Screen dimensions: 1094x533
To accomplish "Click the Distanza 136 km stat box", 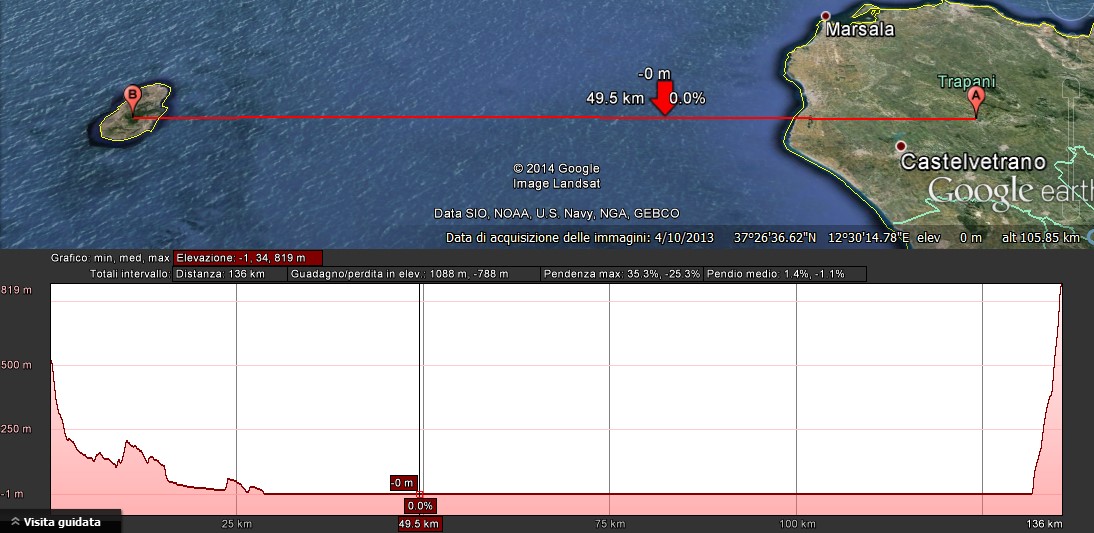I will coord(229,274).
